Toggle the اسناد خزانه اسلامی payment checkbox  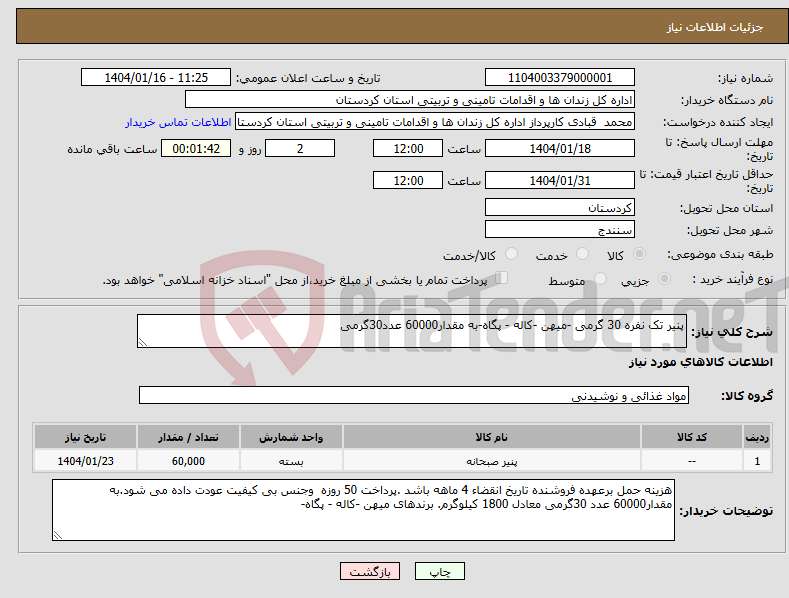pyautogui.click(x=501, y=277)
